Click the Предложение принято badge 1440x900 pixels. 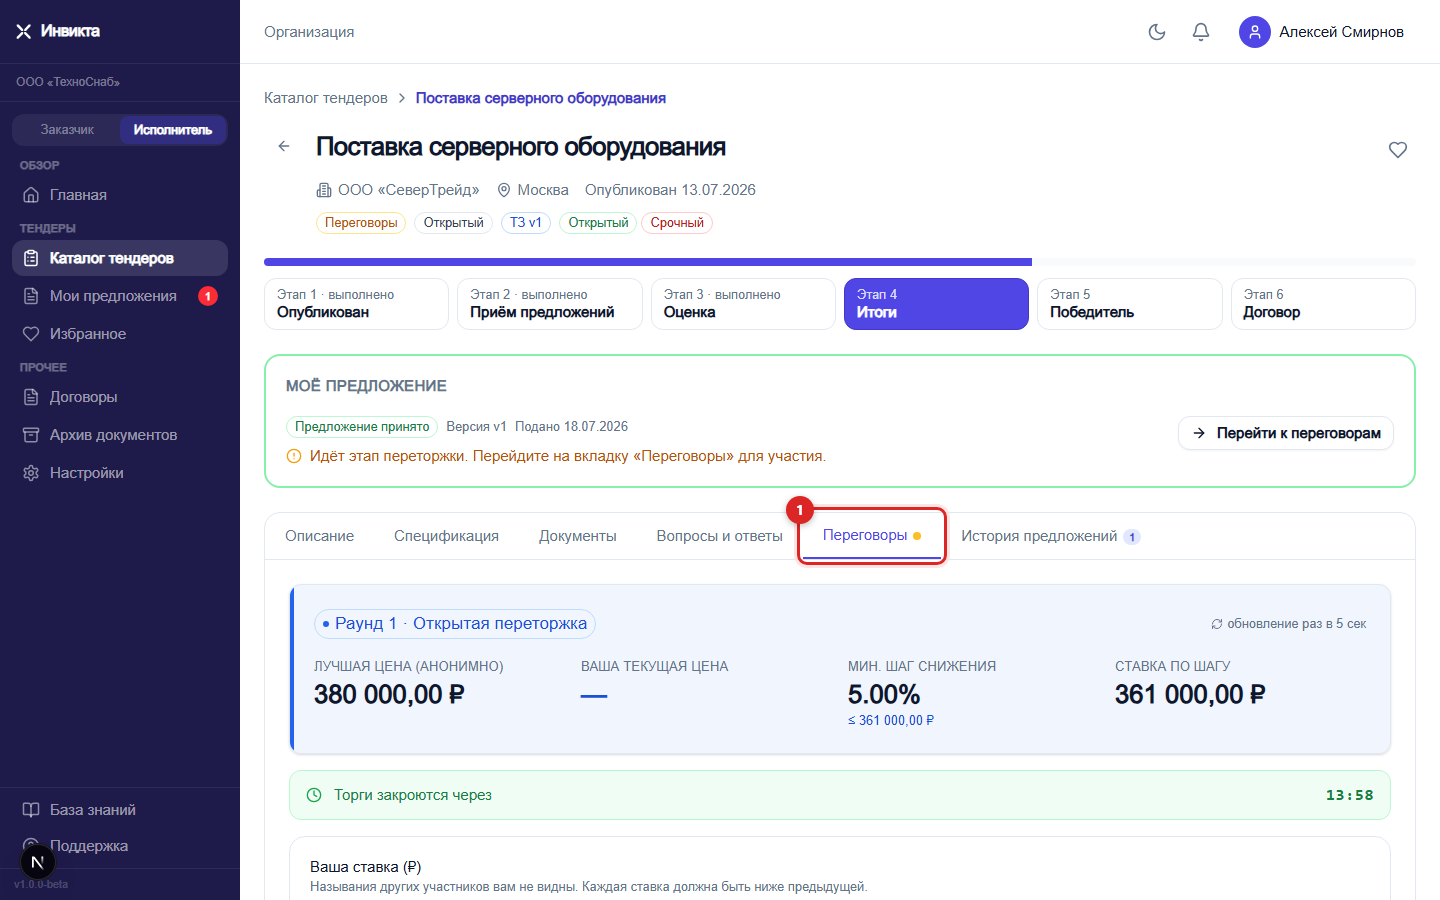(x=362, y=427)
